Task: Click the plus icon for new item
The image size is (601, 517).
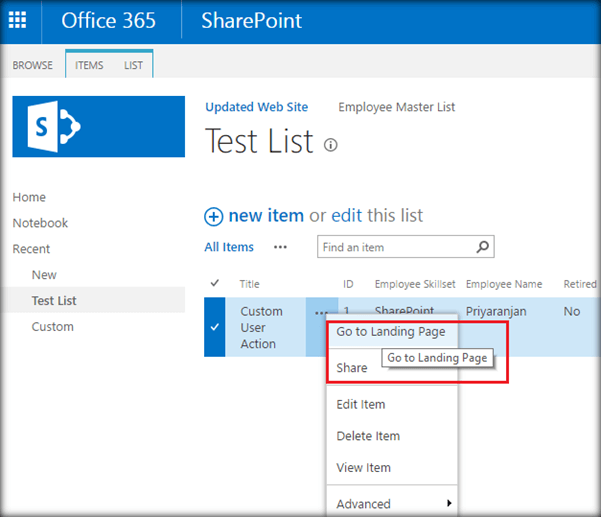Action: pos(213,216)
